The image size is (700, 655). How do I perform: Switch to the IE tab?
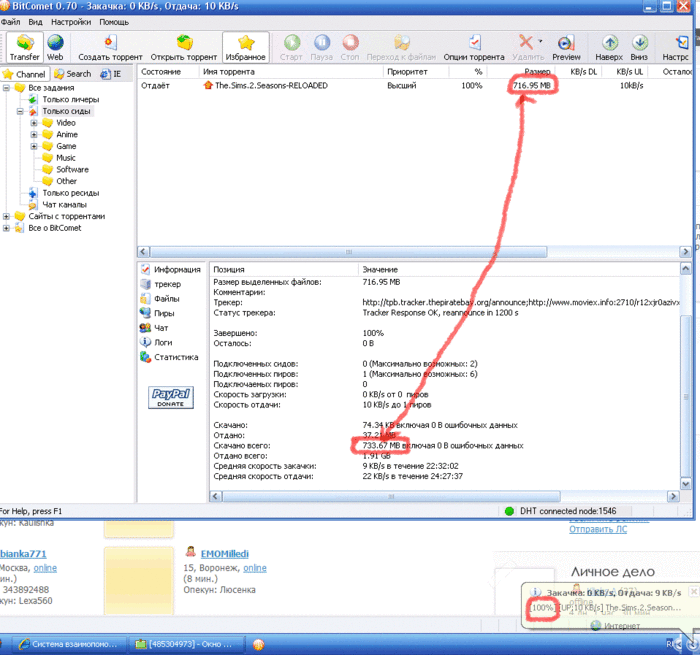click(111, 74)
